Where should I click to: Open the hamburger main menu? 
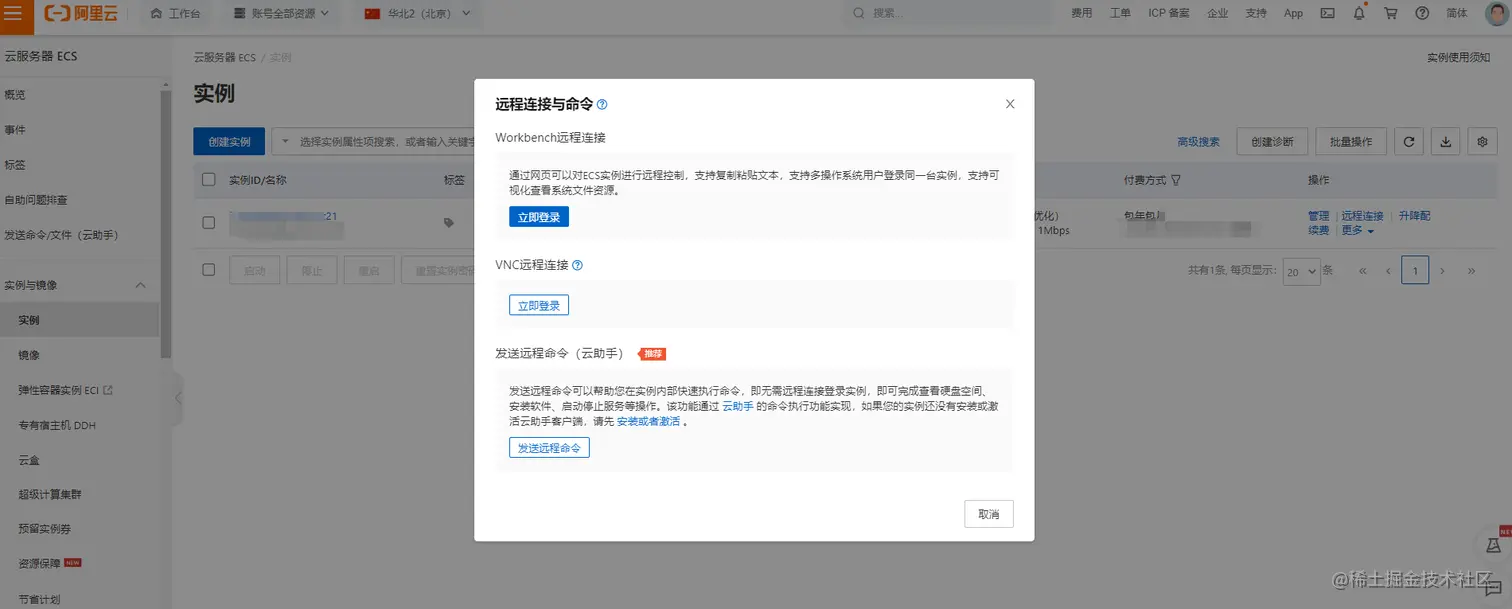(x=13, y=13)
